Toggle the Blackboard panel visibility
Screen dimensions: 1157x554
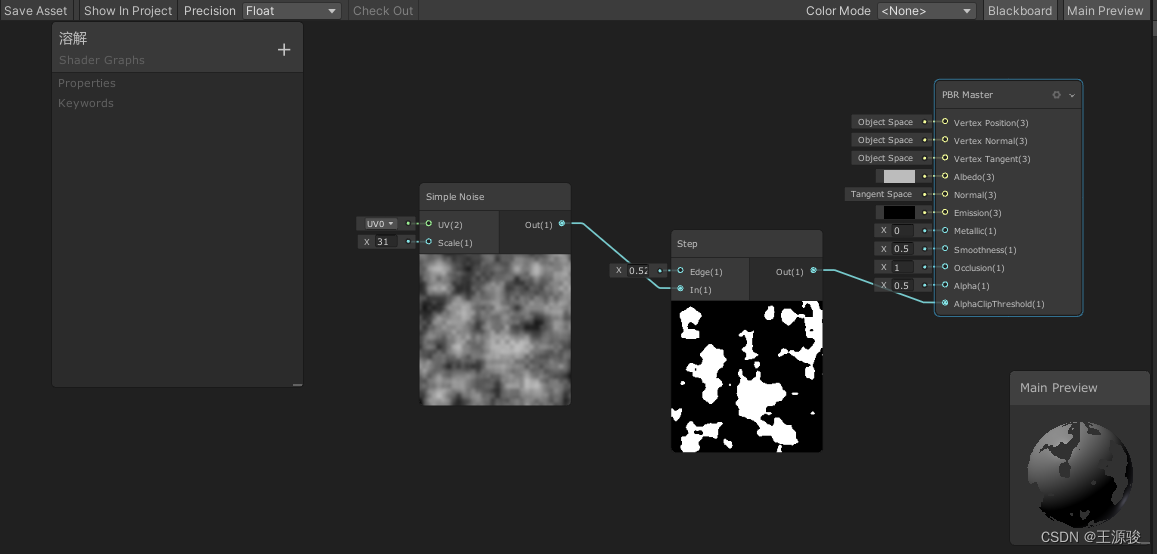click(1019, 11)
